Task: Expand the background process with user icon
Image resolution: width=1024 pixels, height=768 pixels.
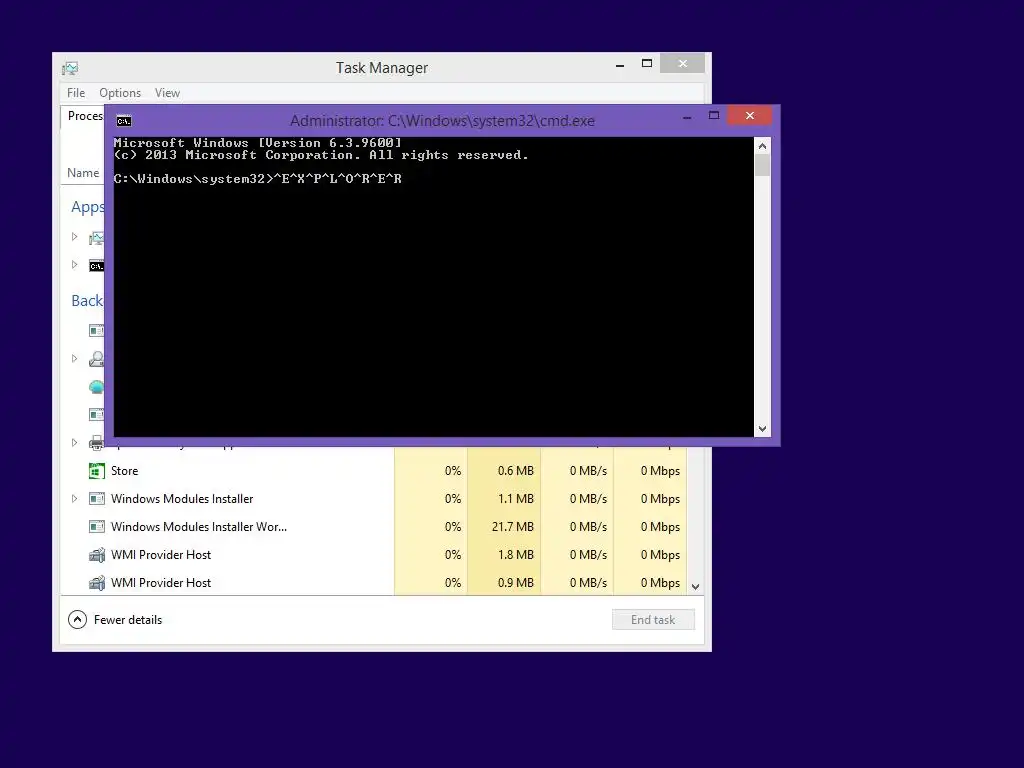Action: click(x=74, y=358)
